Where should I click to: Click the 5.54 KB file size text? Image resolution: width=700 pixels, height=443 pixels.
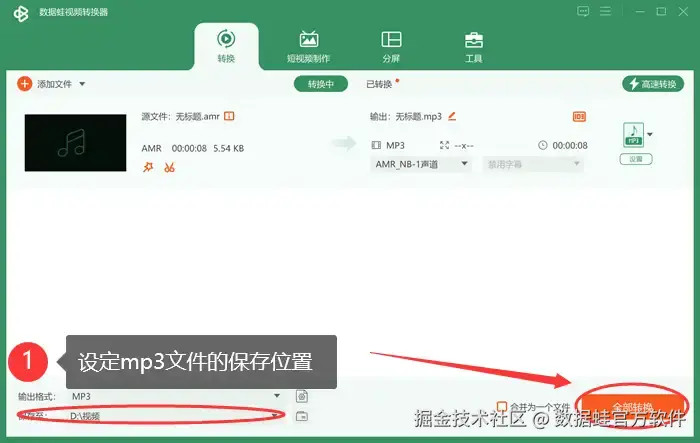tap(229, 148)
